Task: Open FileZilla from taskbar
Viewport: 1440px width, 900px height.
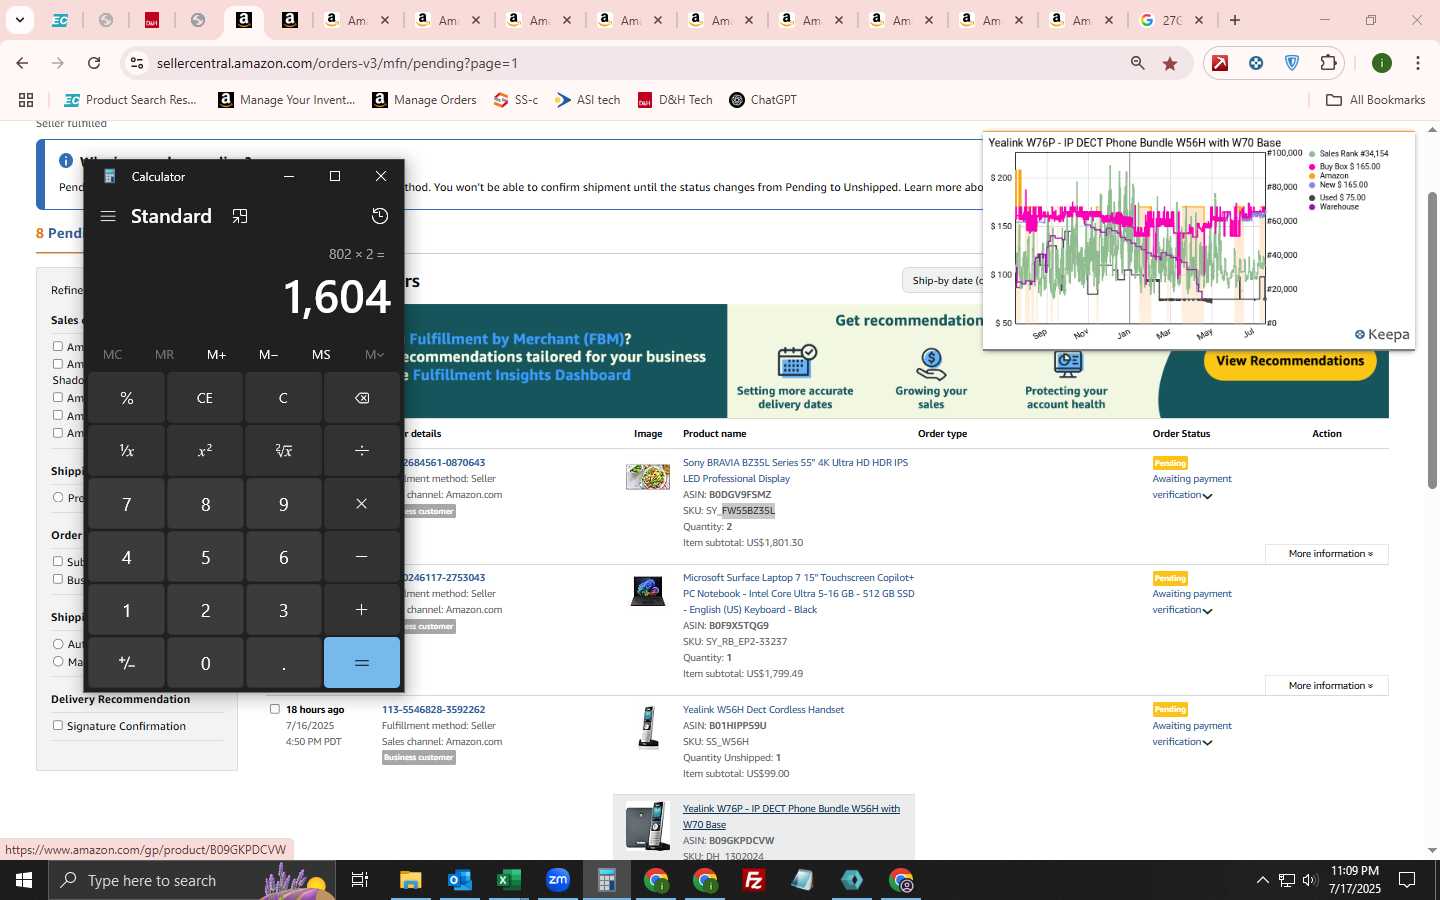Action: (x=754, y=880)
